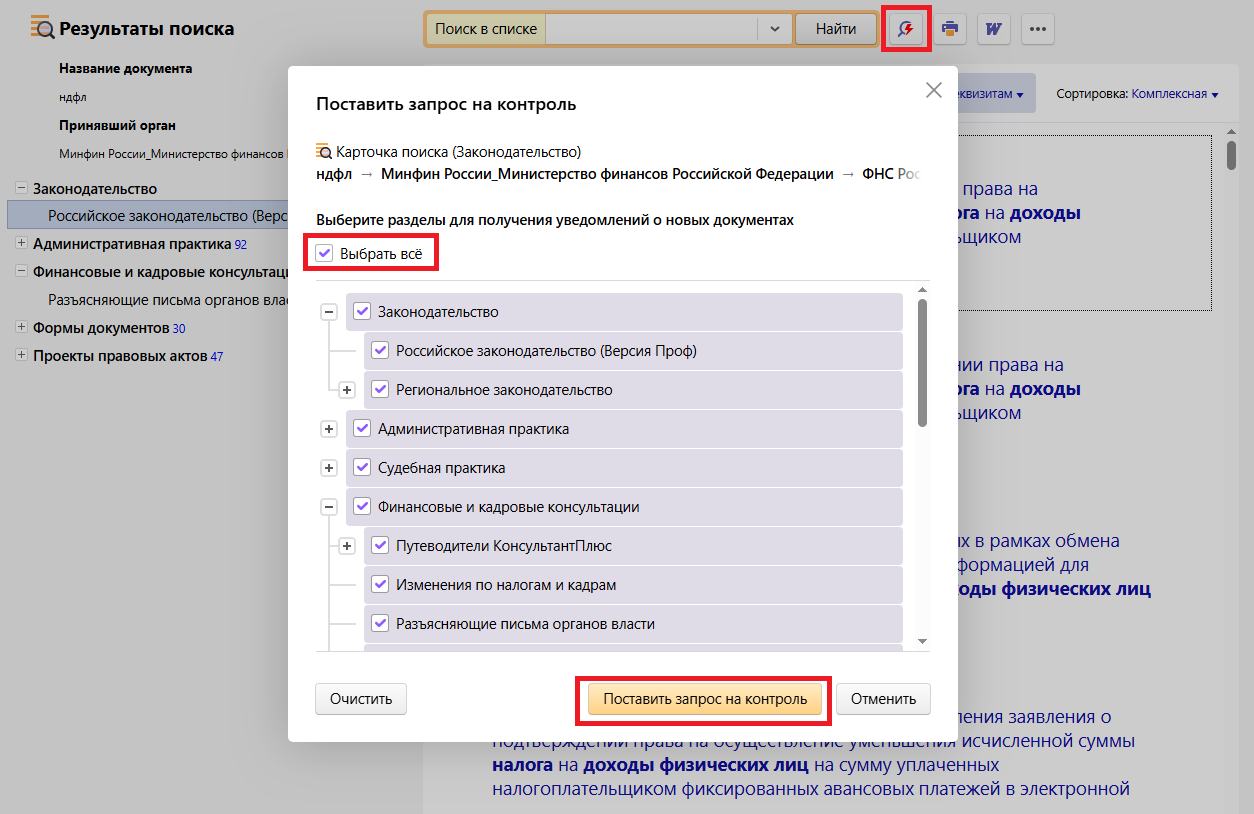The image size is (1254, 814).
Task: Open the three-dots more options menu
Action: 1037,29
